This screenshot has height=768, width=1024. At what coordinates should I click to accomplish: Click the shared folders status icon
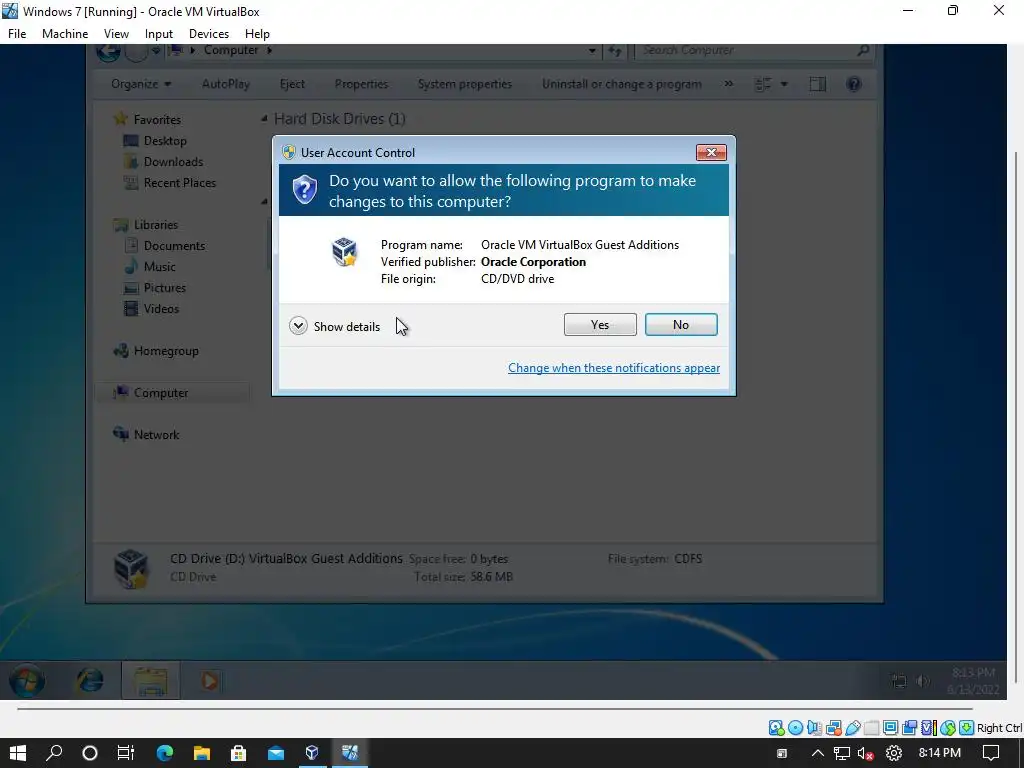(871, 728)
